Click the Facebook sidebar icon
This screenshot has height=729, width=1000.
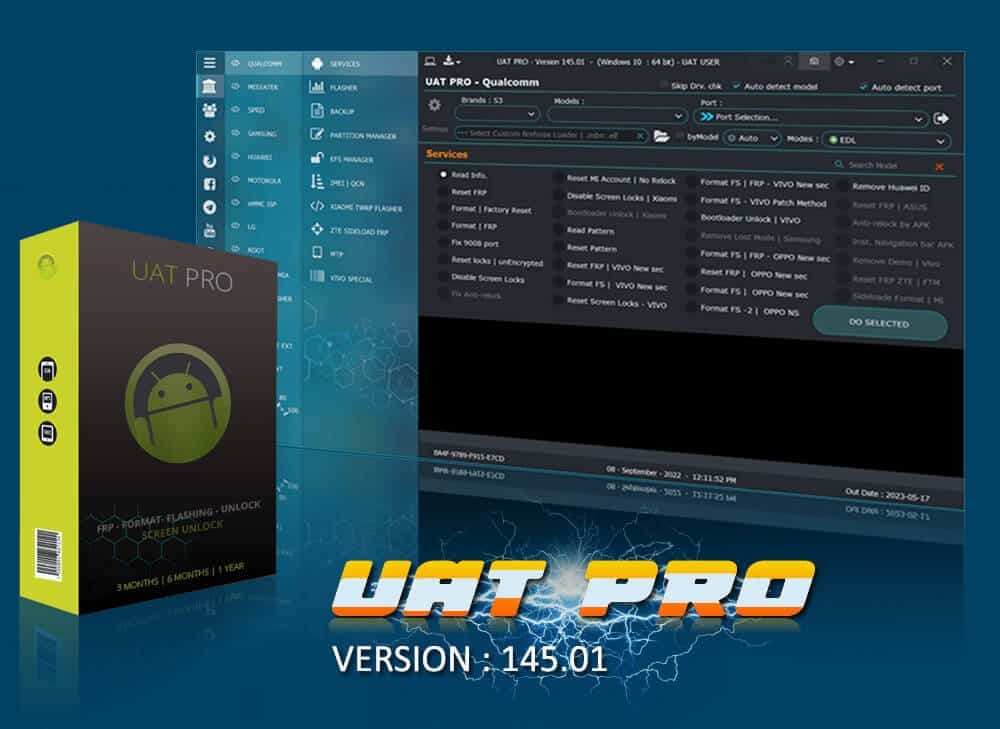pyautogui.click(x=209, y=184)
